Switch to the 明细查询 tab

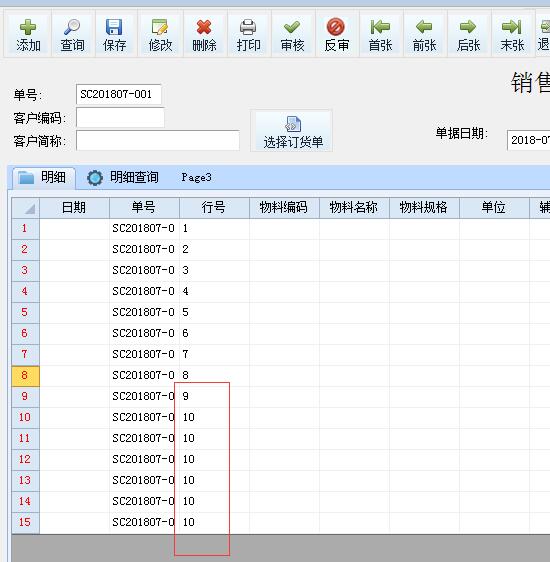pos(123,177)
